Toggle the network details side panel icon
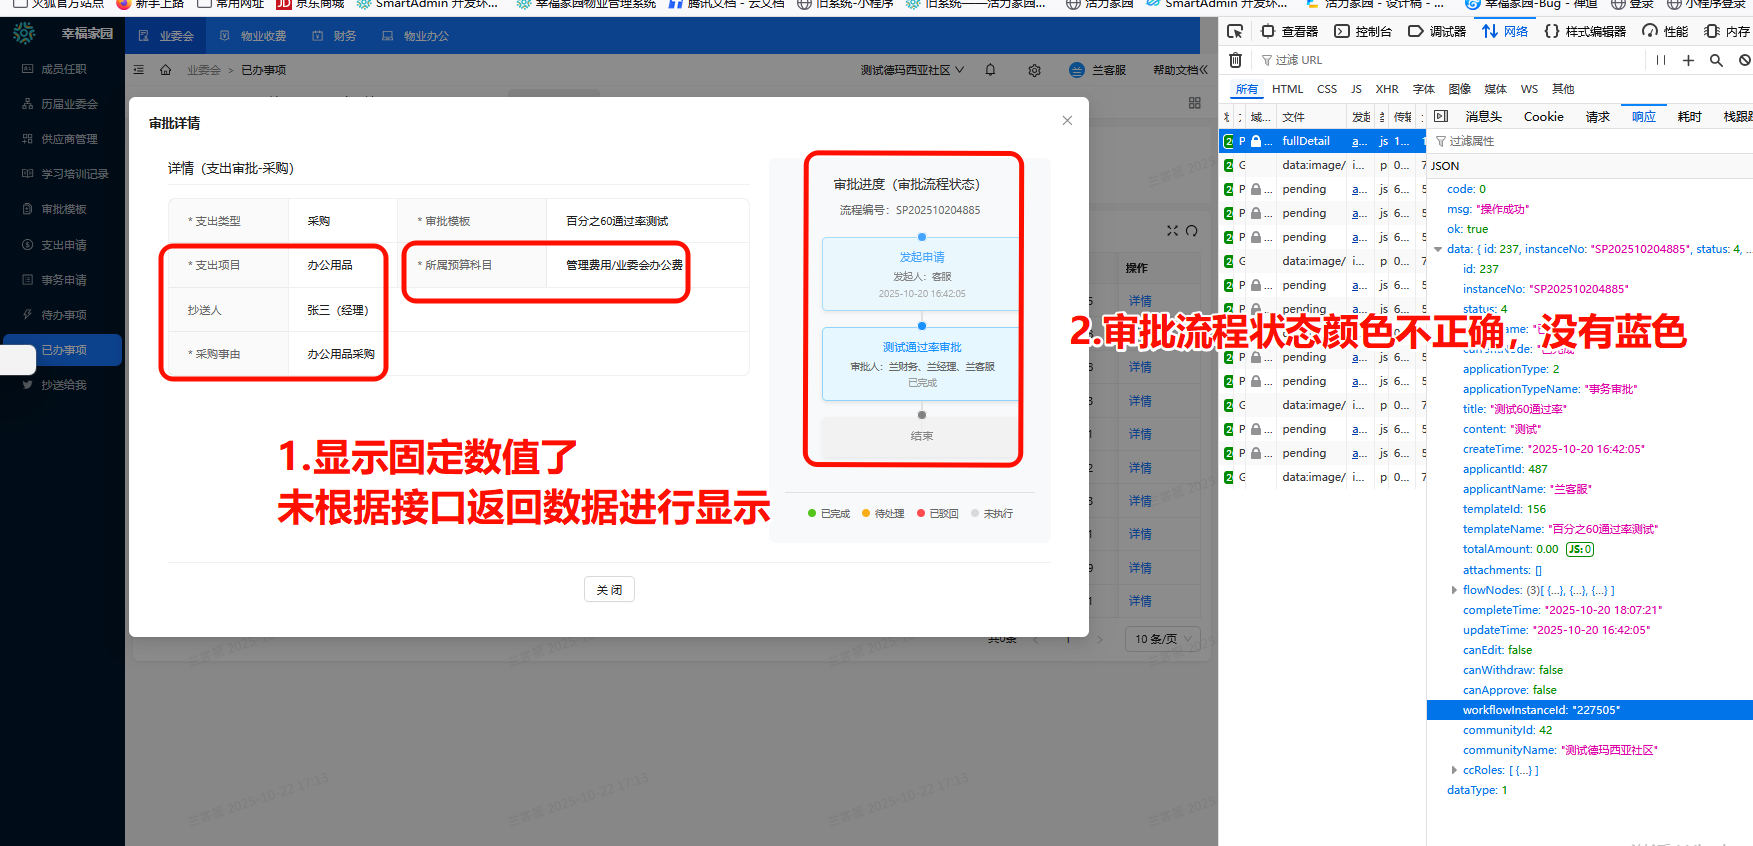1753x846 pixels. click(x=1441, y=116)
